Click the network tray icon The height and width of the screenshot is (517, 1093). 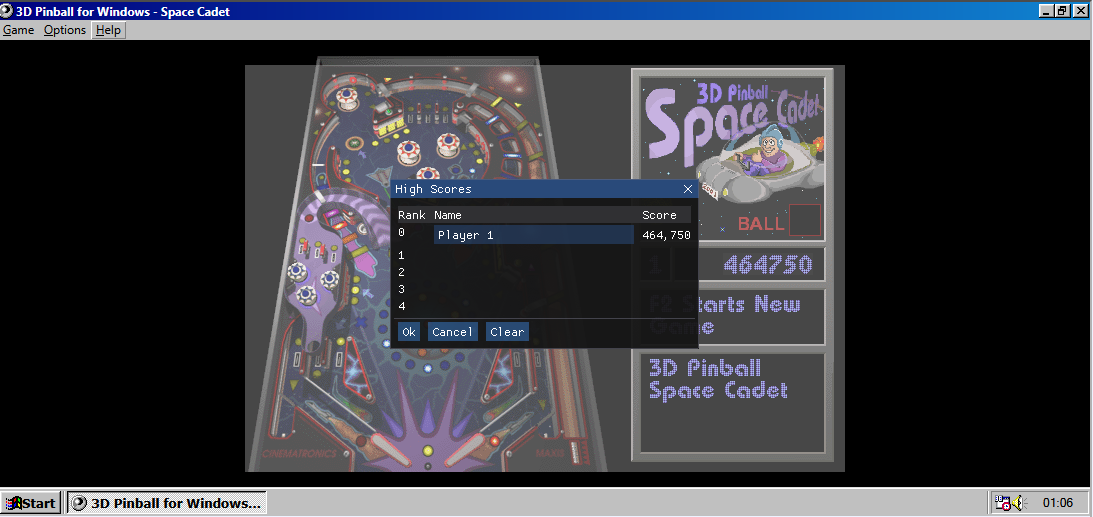tap(1002, 502)
